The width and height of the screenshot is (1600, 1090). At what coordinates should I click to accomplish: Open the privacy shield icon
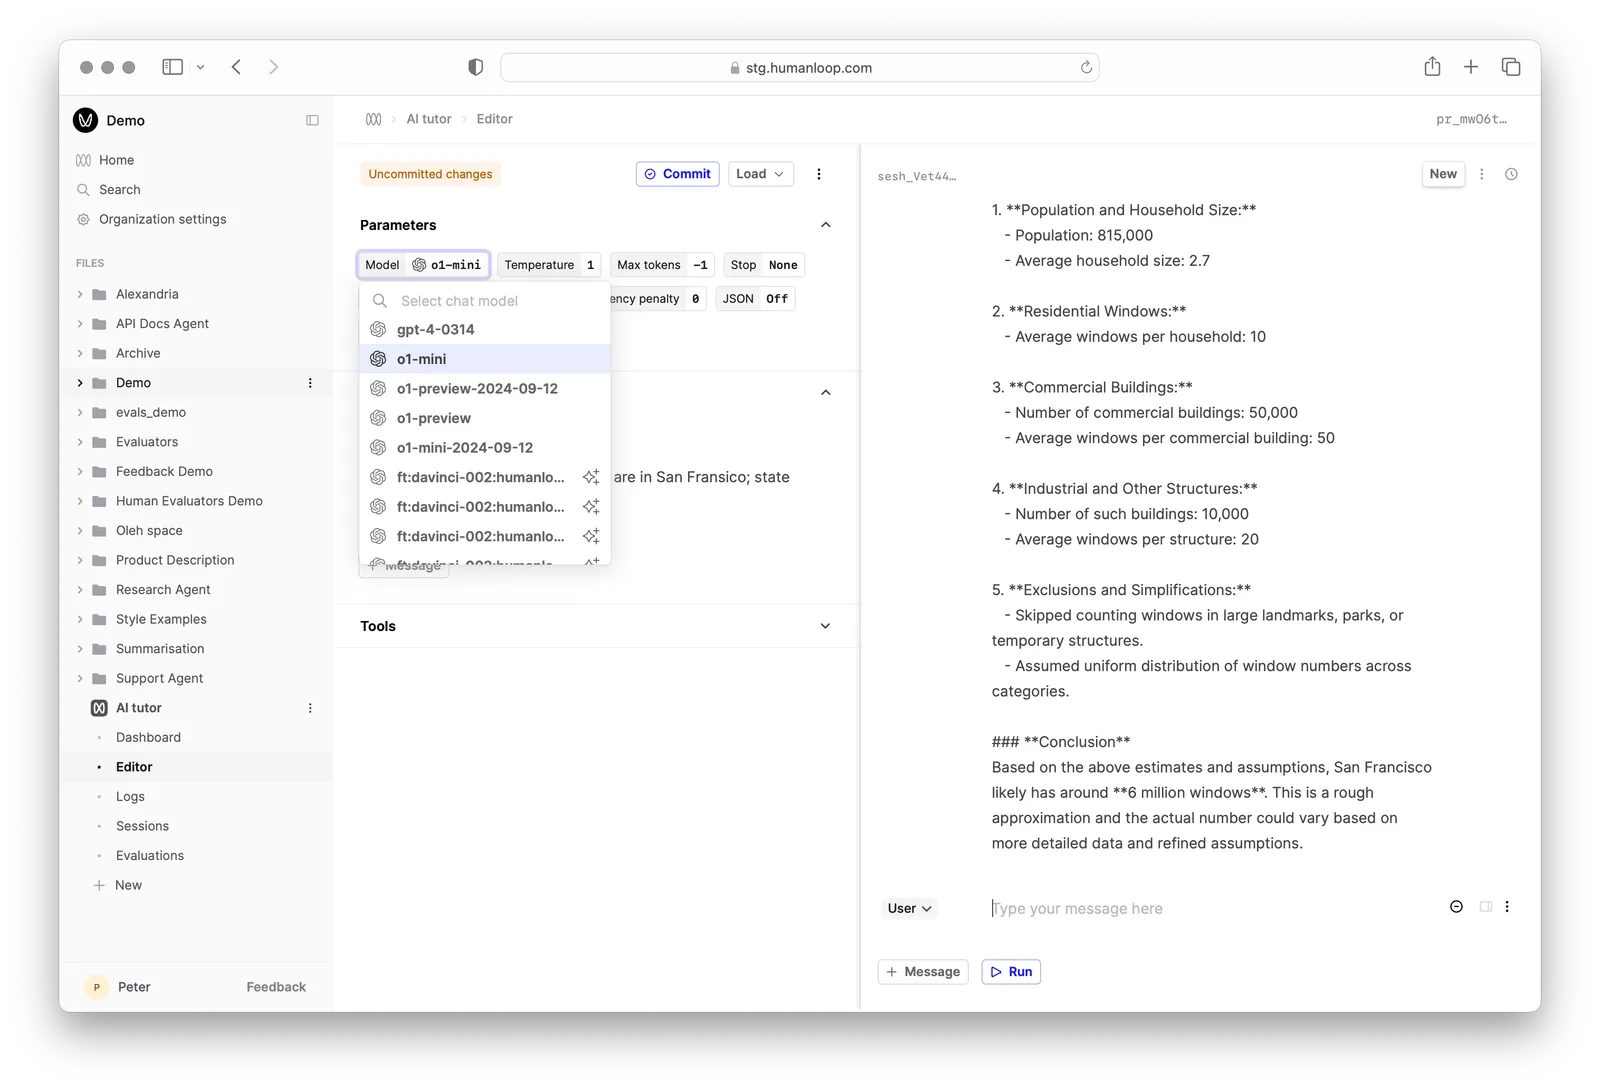coord(476,67)
